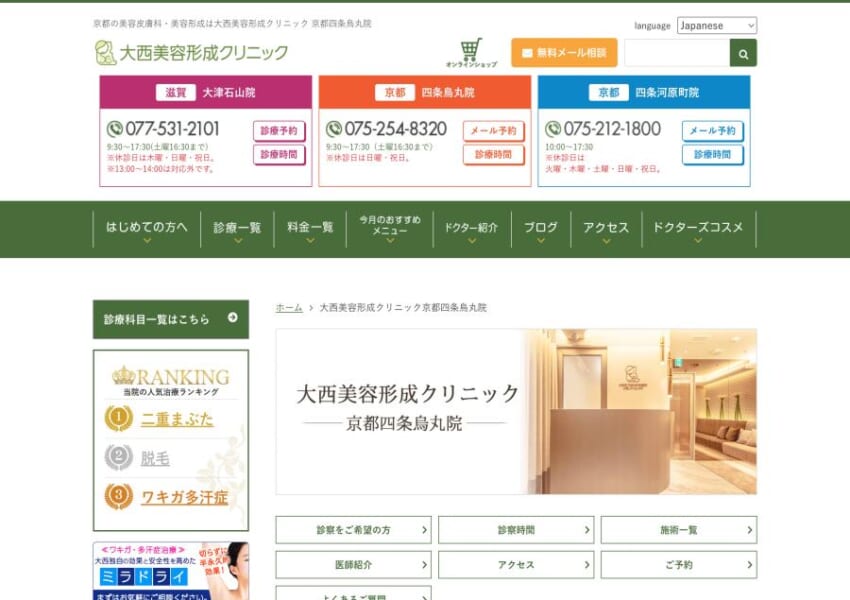Image resolution: width=850 pixels, height=600 pixels.
Task: Expand the はじめての方へ menu
Action: click(146, 229)
